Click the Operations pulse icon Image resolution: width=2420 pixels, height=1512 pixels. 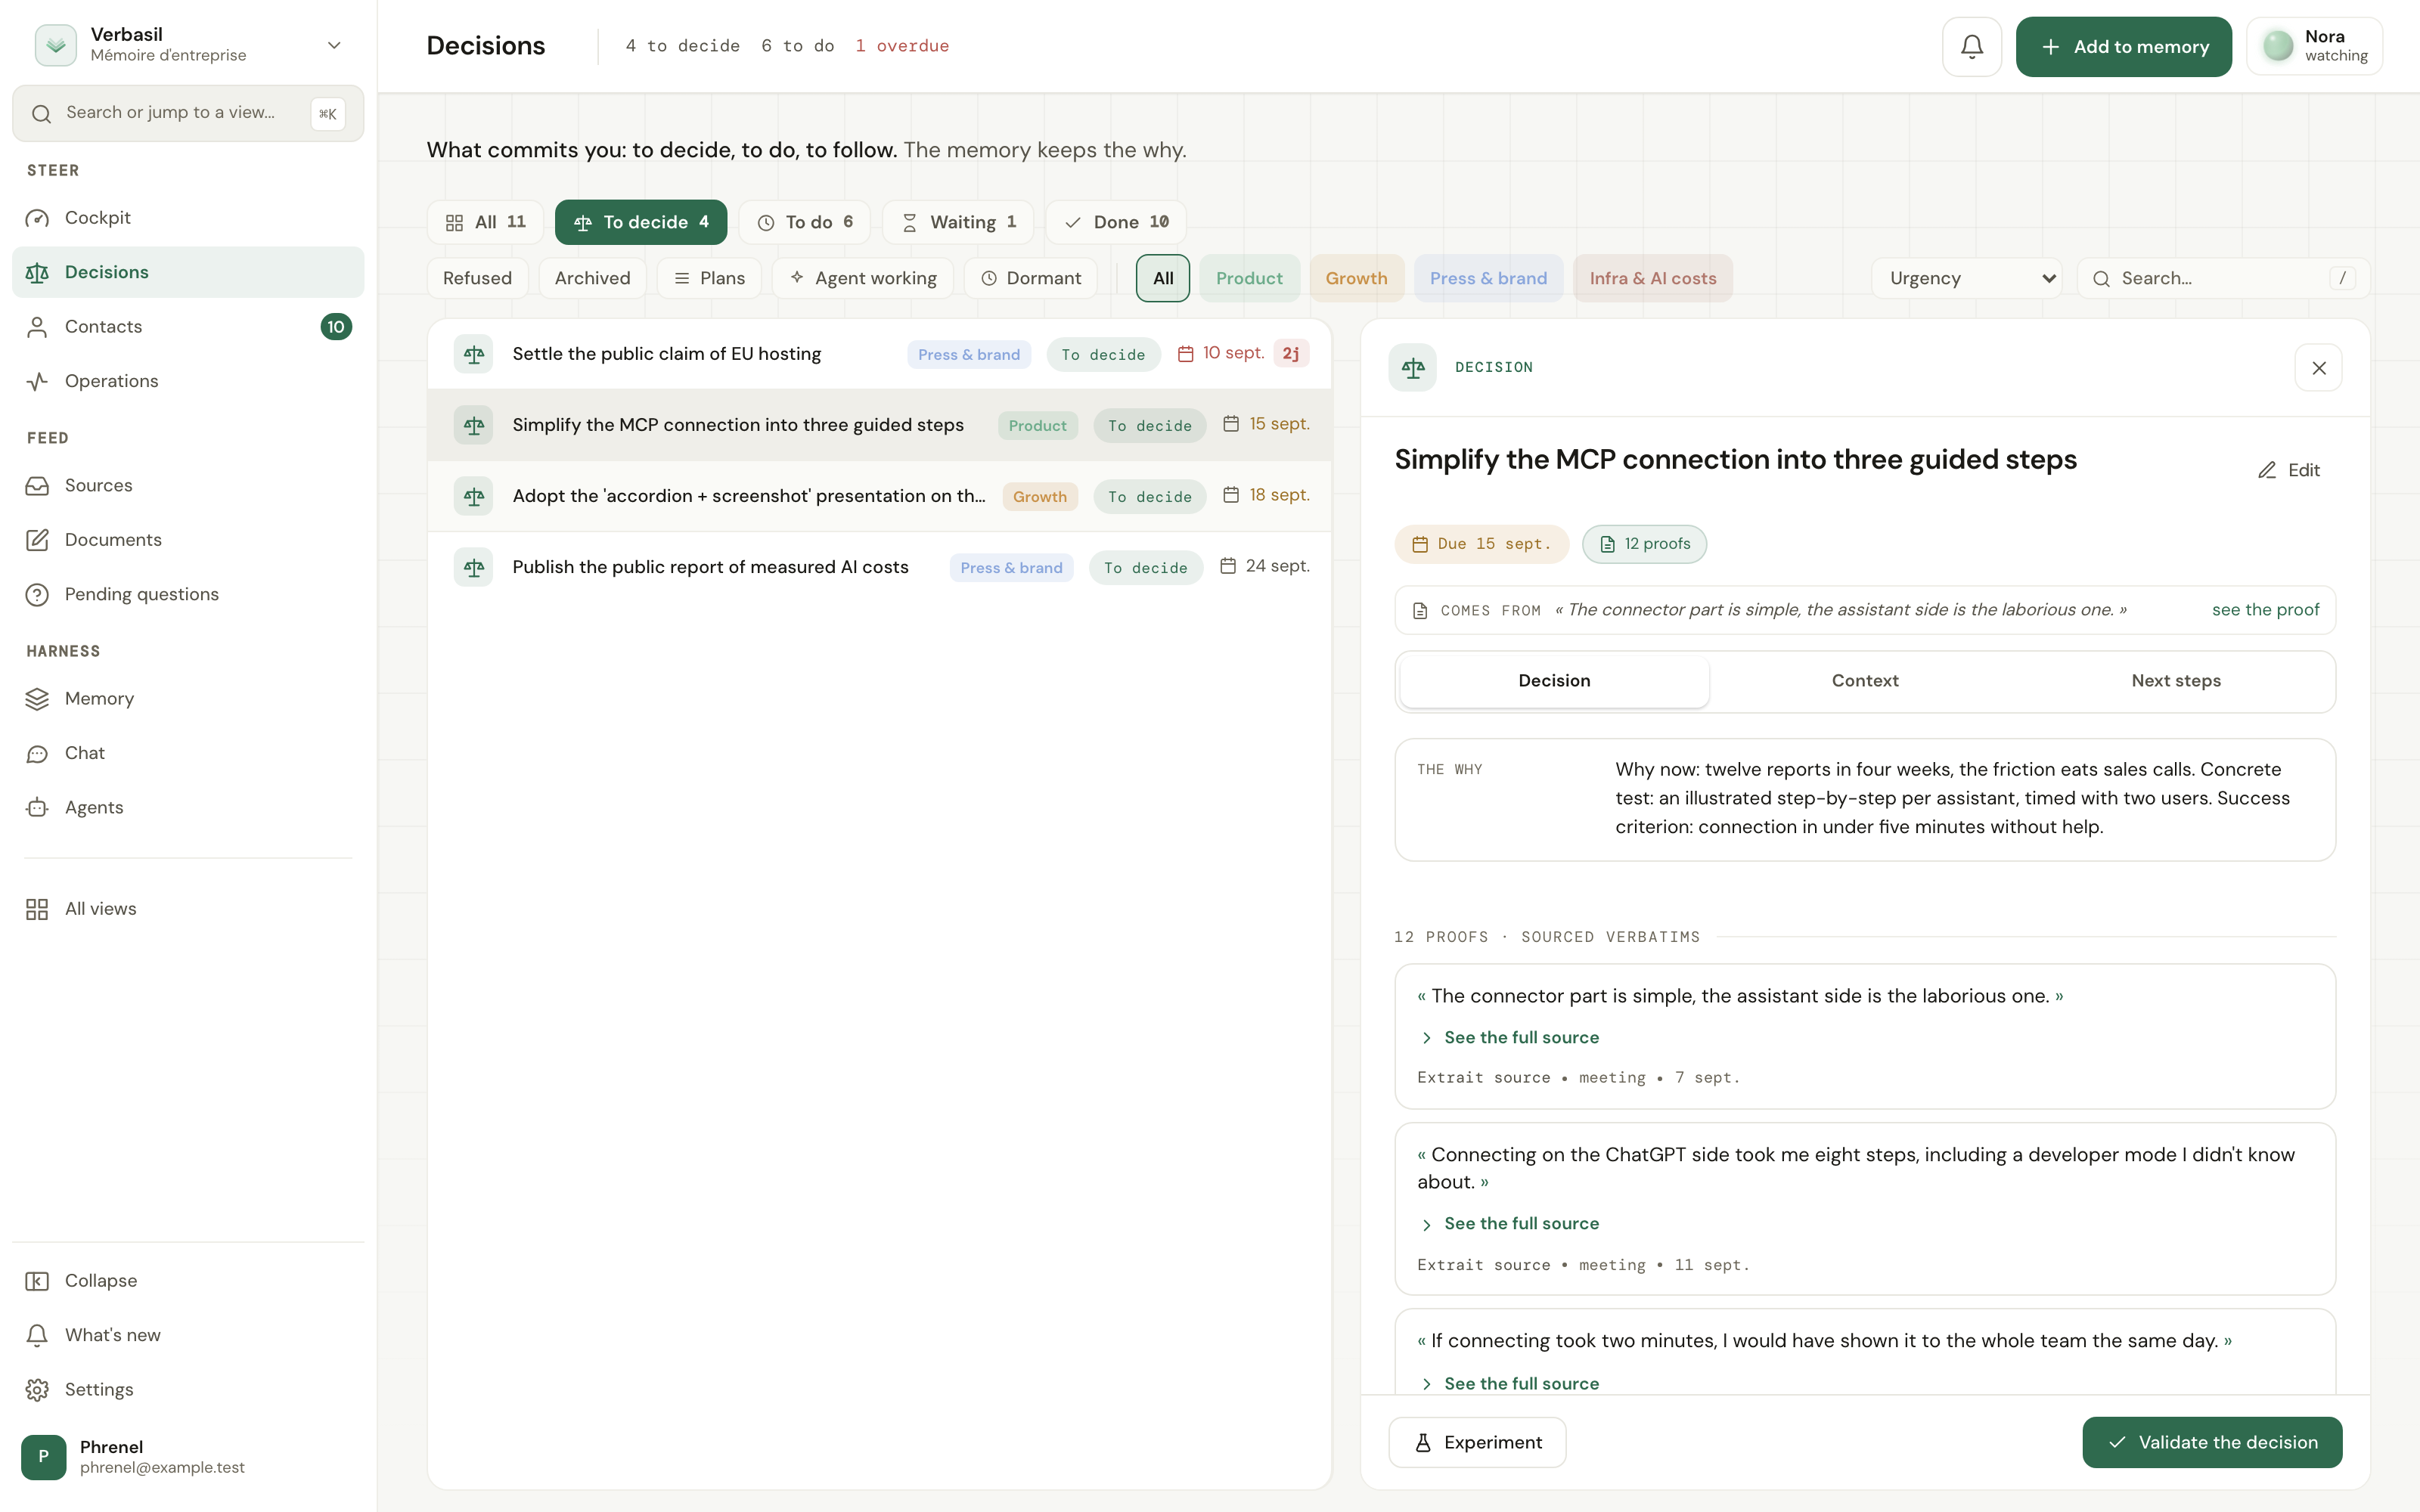(x=37, y=381)
